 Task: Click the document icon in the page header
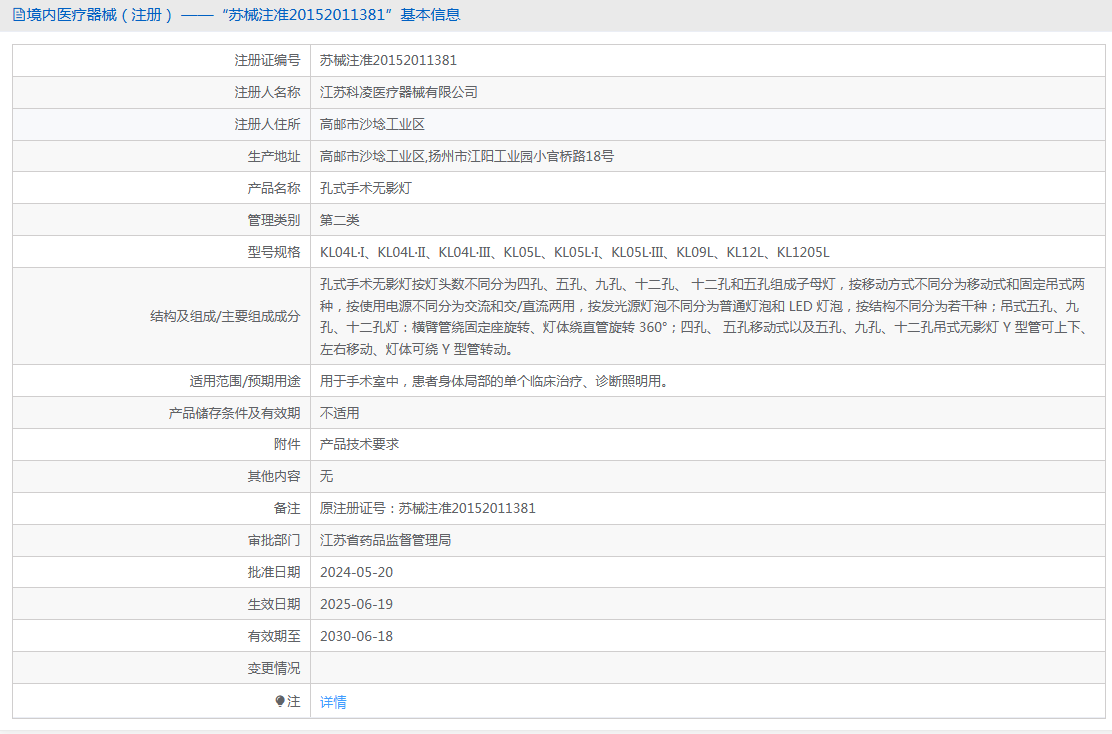pyautogui.click(x=18, y=15)
